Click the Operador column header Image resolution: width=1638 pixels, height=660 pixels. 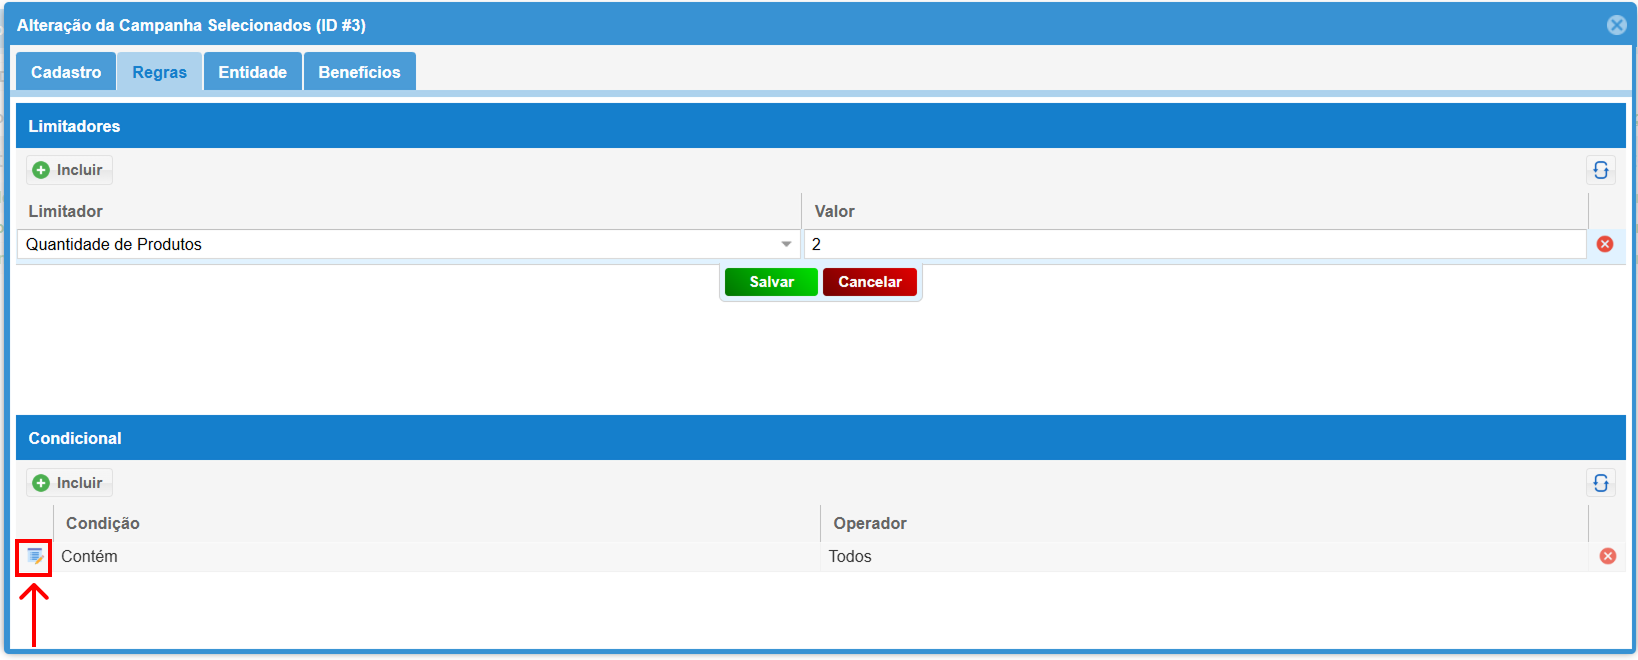[870, 523]
